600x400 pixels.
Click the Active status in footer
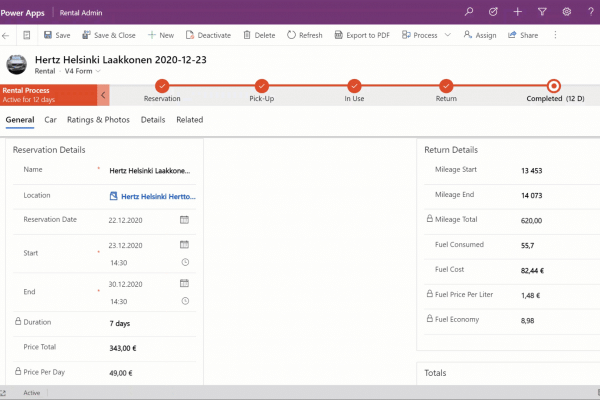(31, 393)
